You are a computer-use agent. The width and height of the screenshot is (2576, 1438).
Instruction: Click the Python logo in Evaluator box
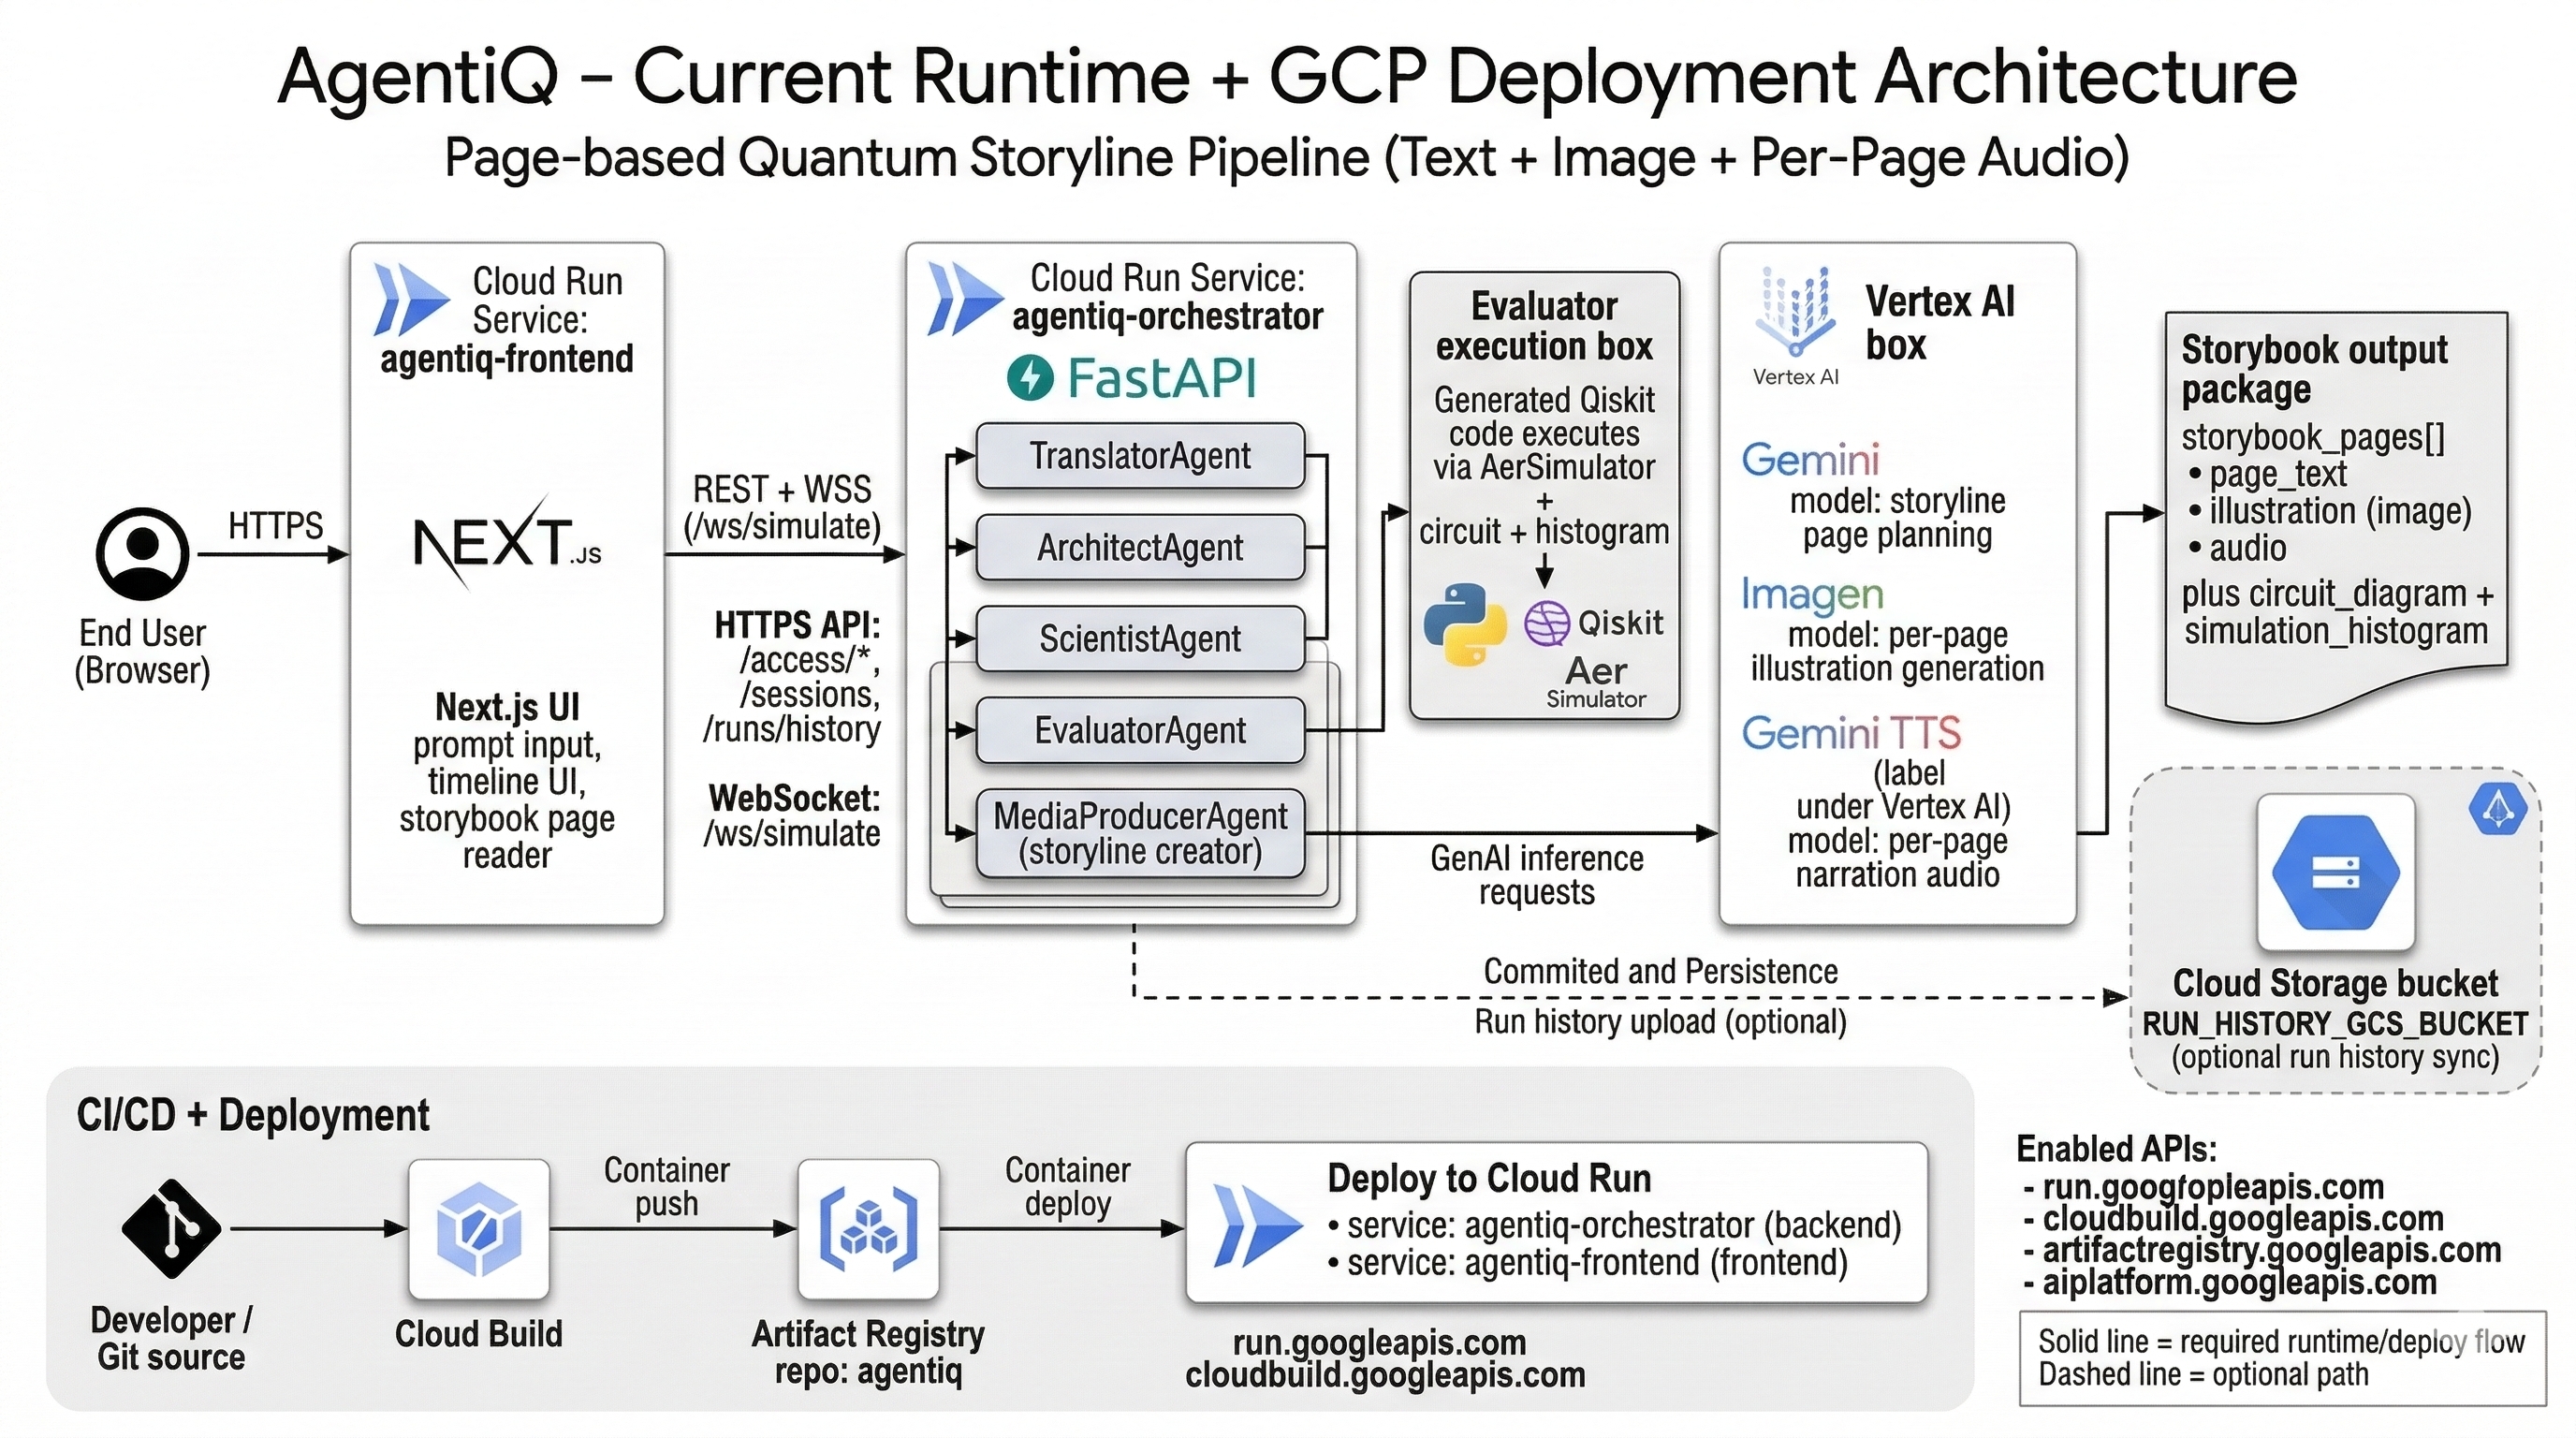click(x=1465, y=625)
